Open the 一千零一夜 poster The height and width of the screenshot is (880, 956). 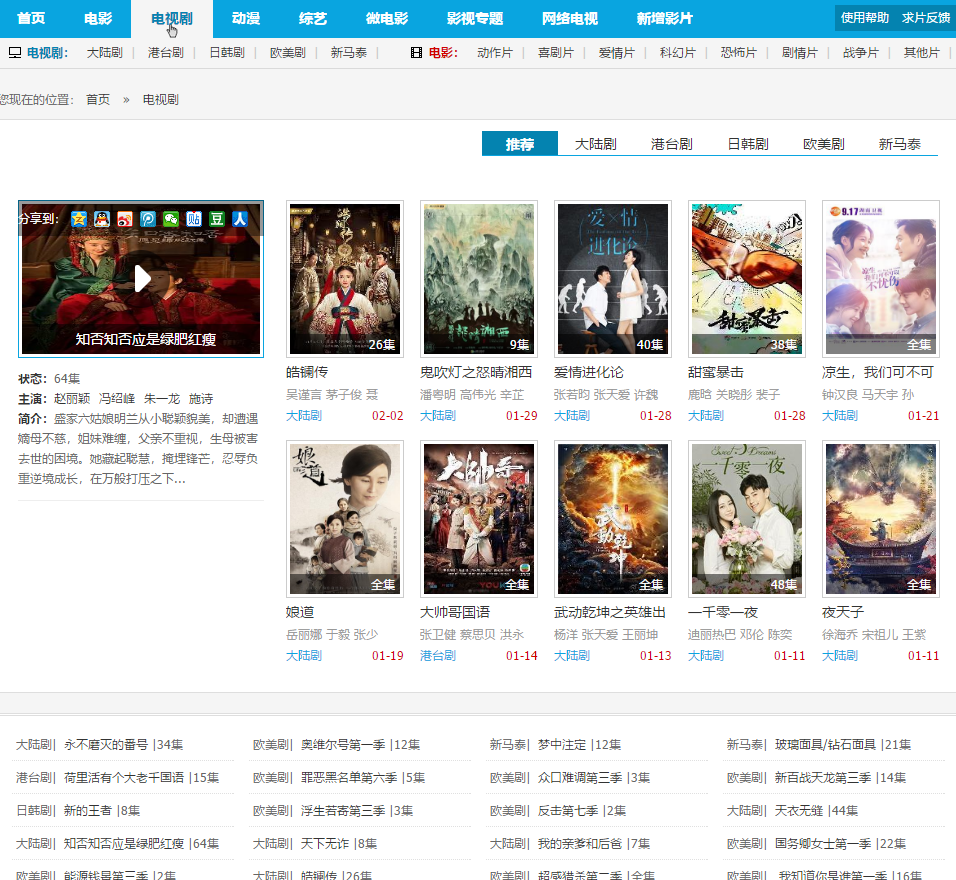tap(747, 519)
